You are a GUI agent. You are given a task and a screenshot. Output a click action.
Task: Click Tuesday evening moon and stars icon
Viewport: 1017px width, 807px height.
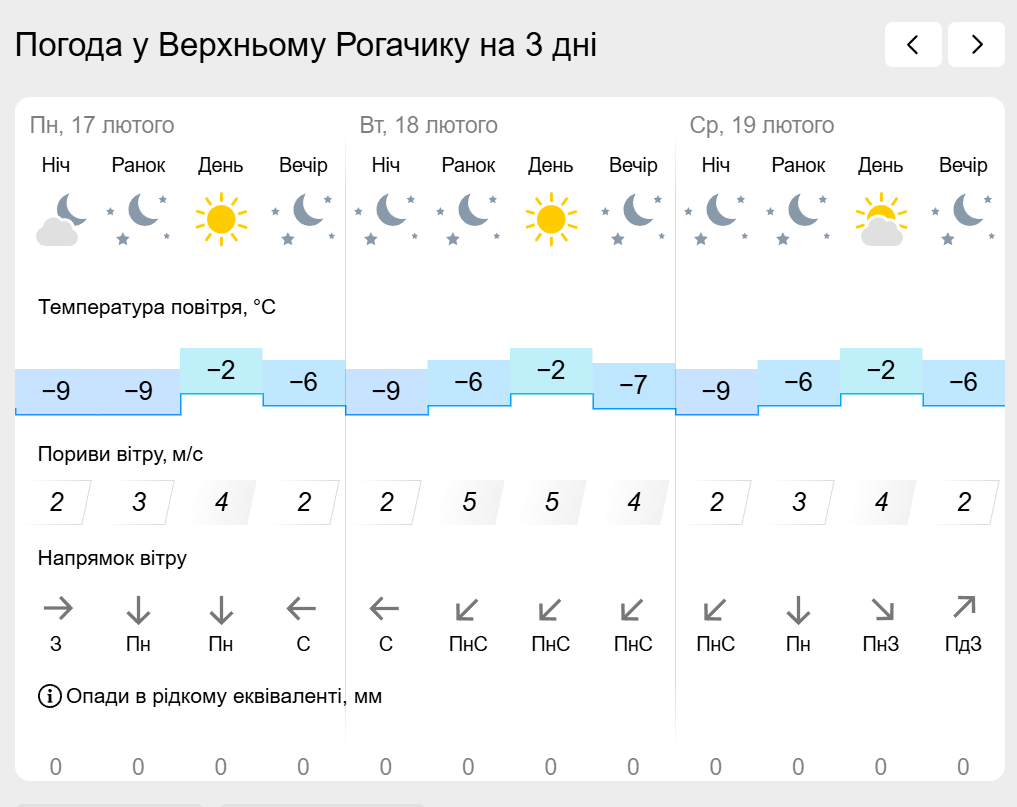click(633, 219)
